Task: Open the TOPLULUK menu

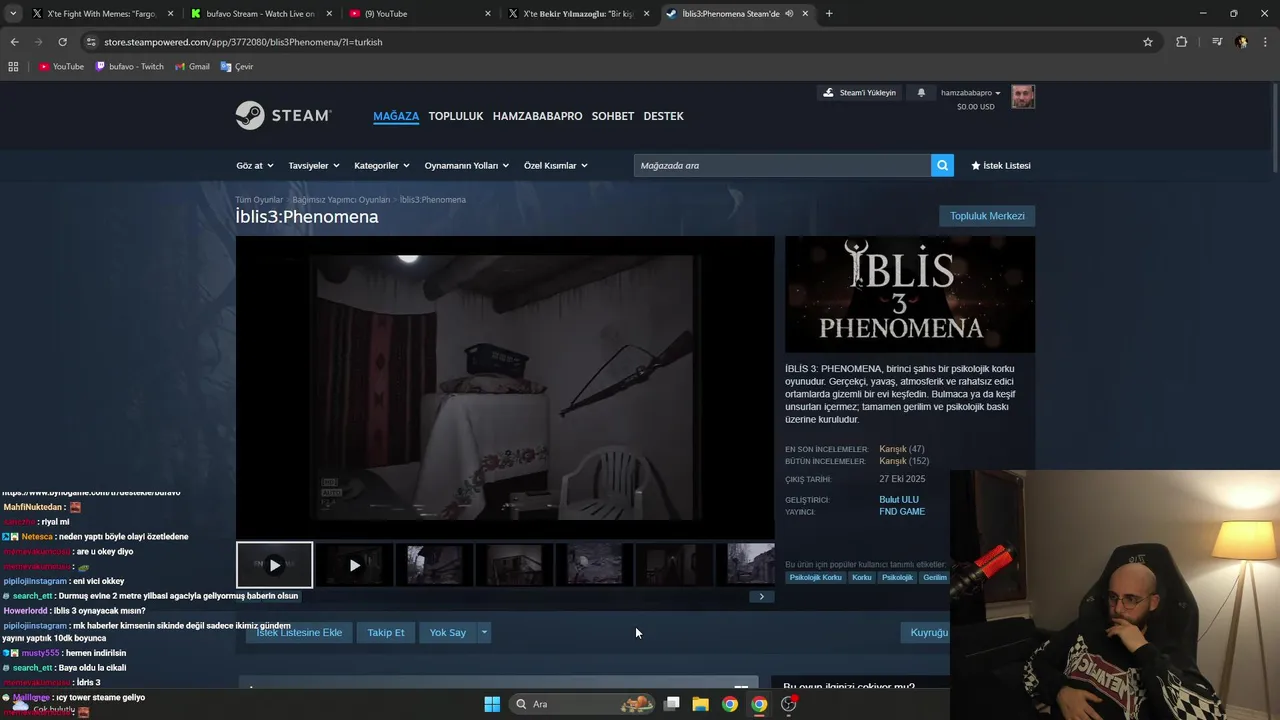Action: [456, 116]
